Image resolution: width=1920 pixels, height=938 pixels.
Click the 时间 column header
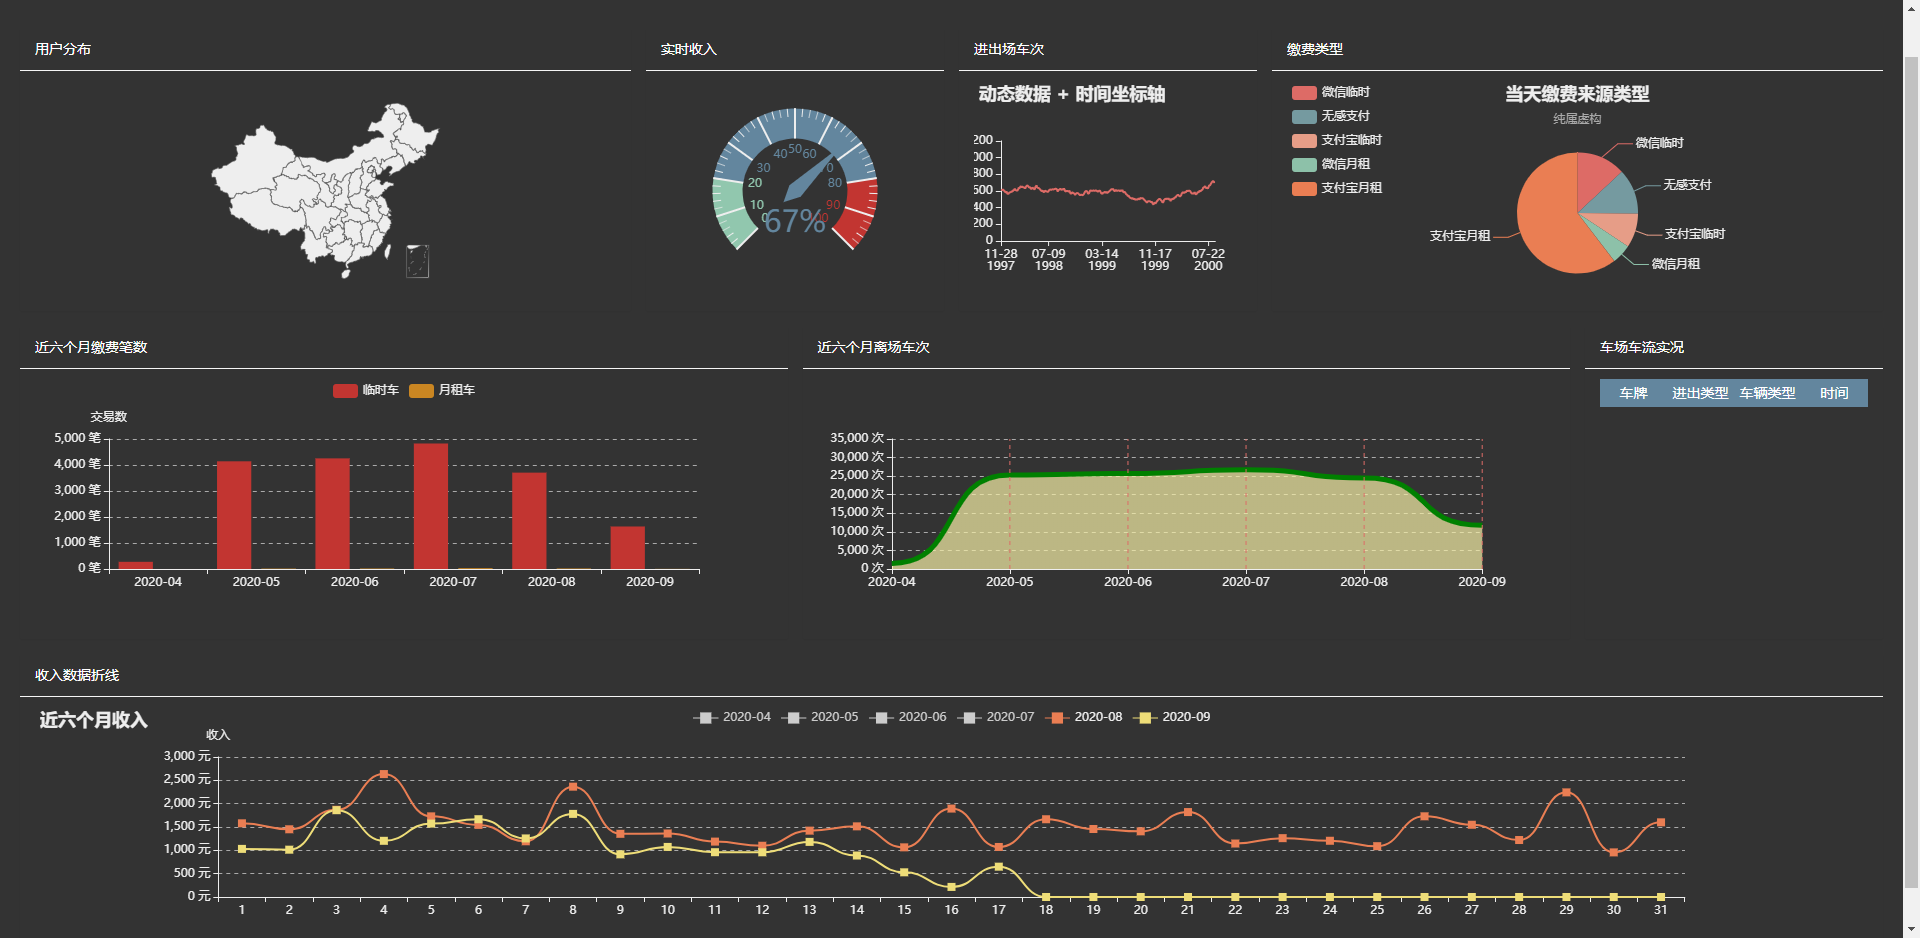[1833, 393]
